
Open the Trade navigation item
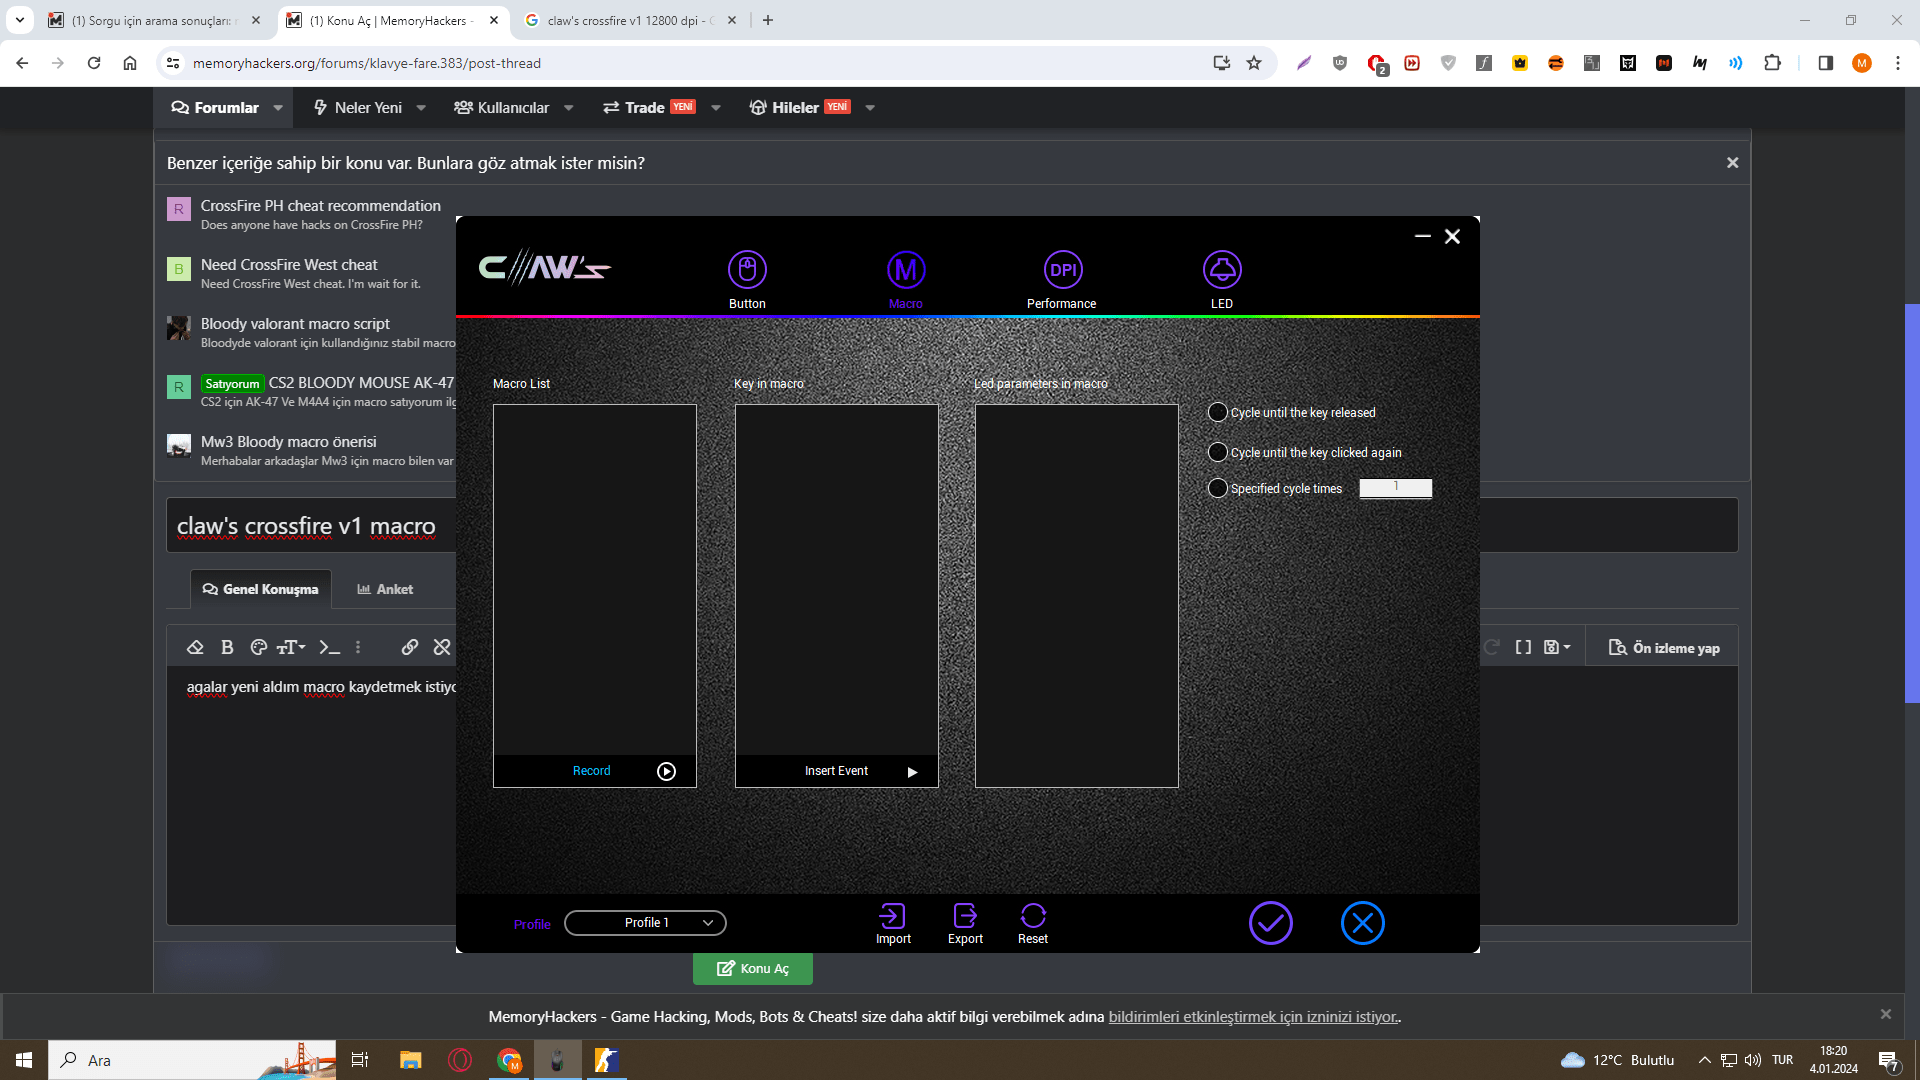coord(648,108)
